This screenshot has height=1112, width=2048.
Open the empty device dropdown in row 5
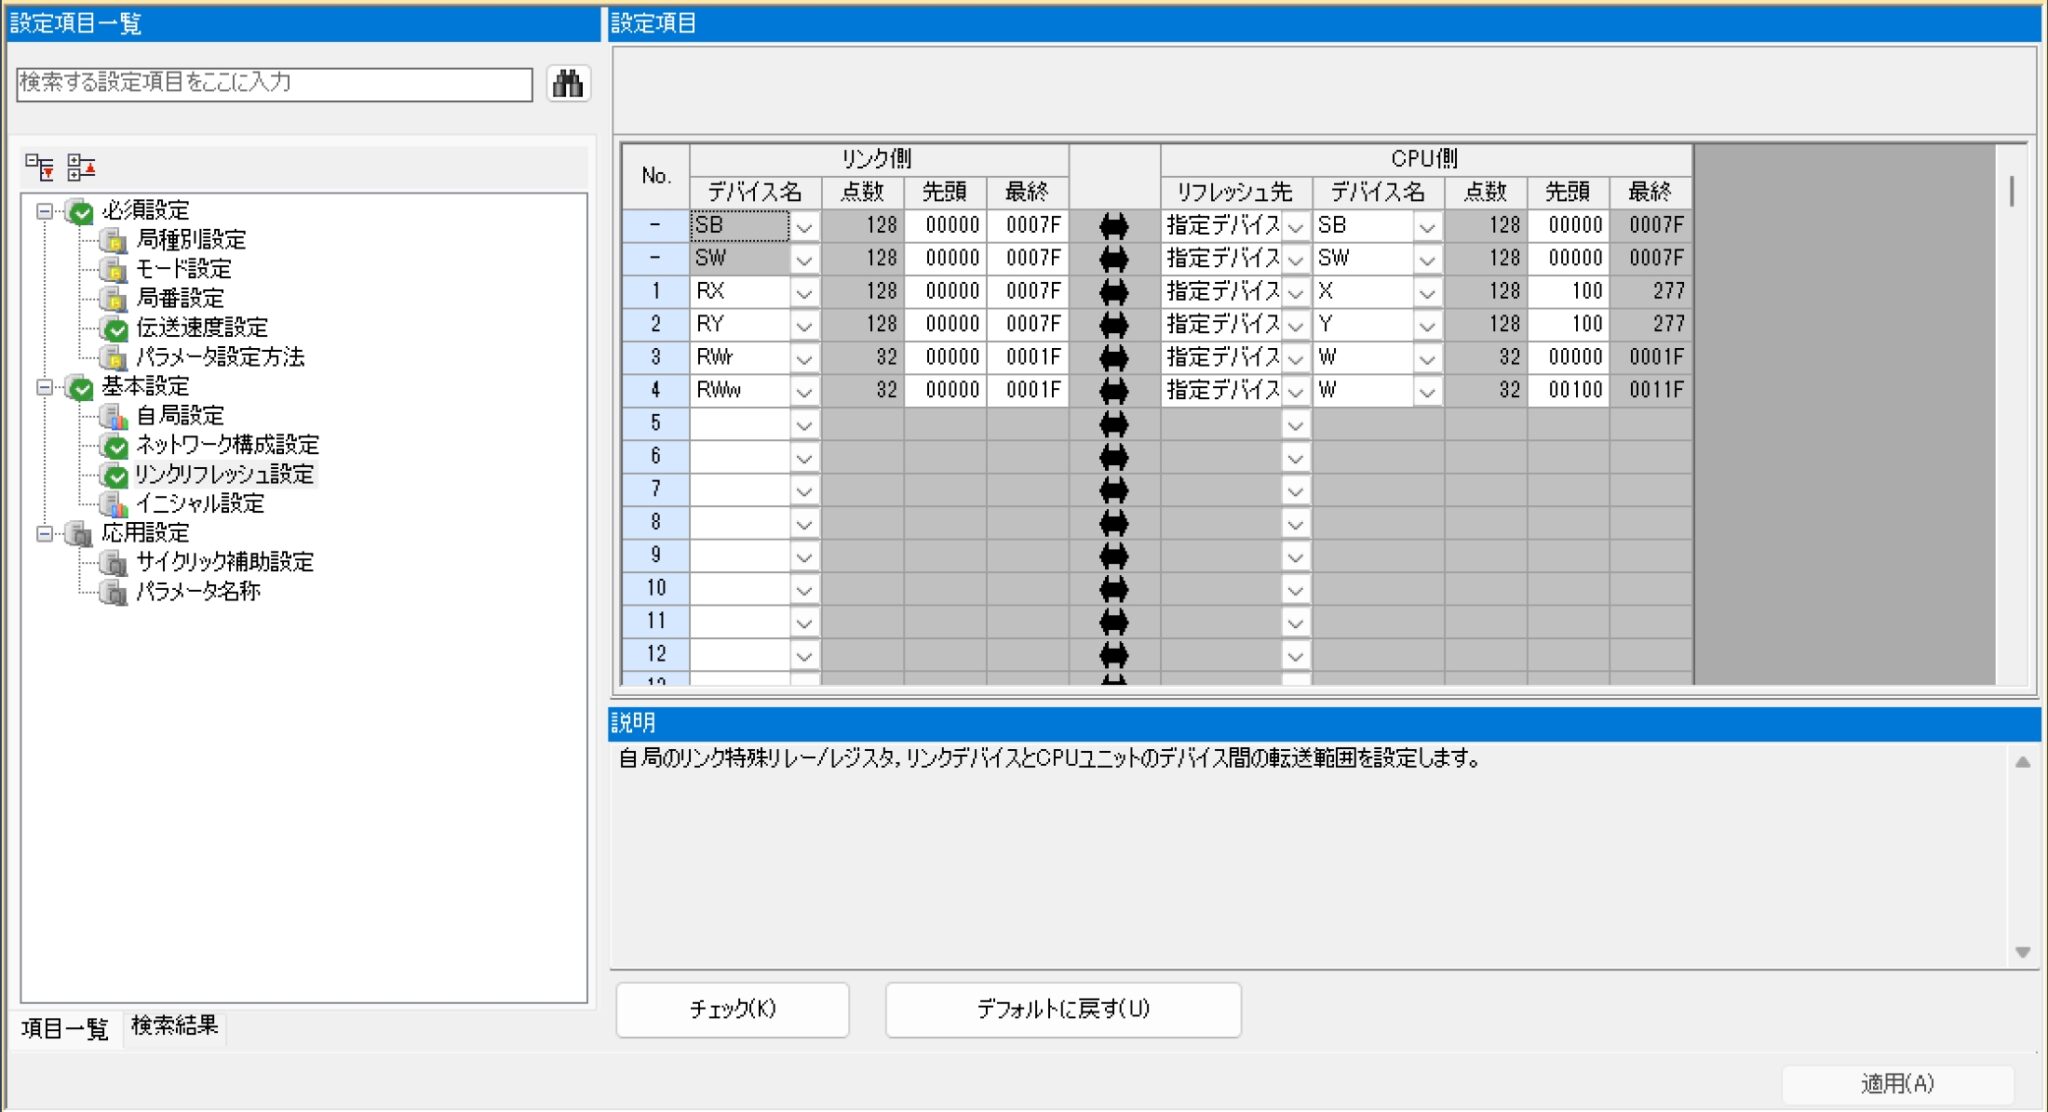(x=803, y=423)
